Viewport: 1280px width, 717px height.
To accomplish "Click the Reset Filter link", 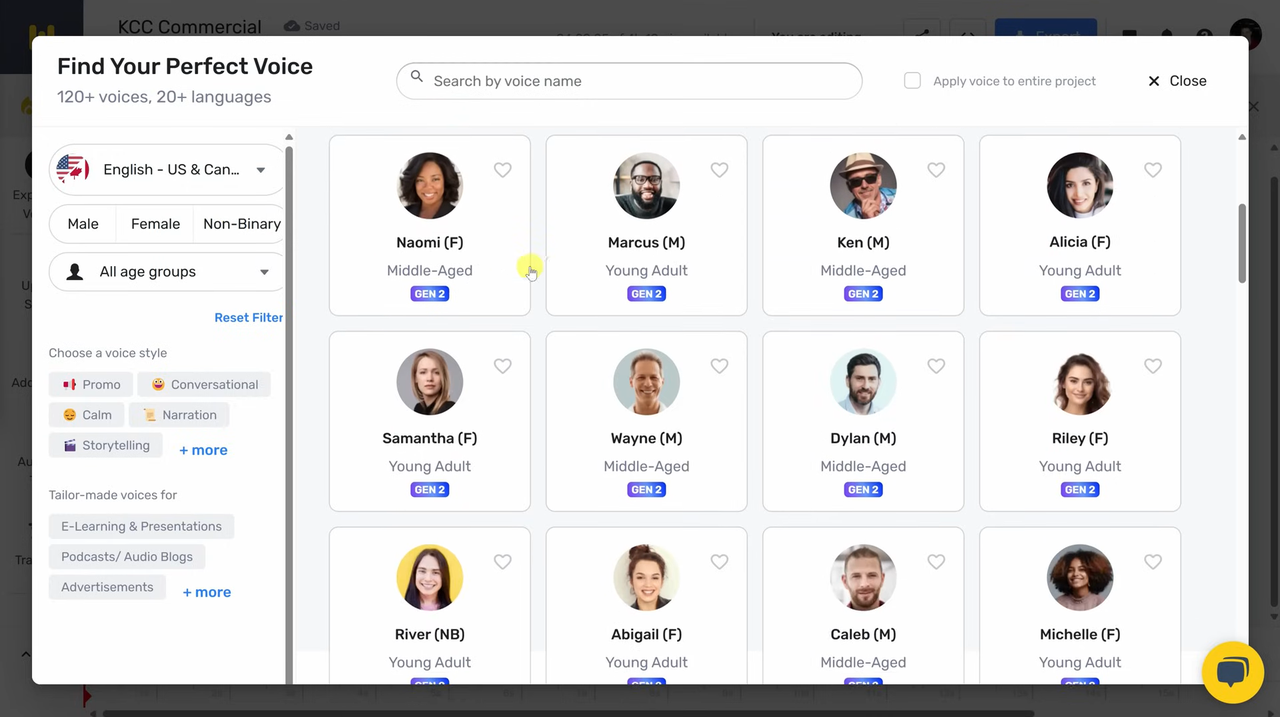I will click(x=248, y=318).
